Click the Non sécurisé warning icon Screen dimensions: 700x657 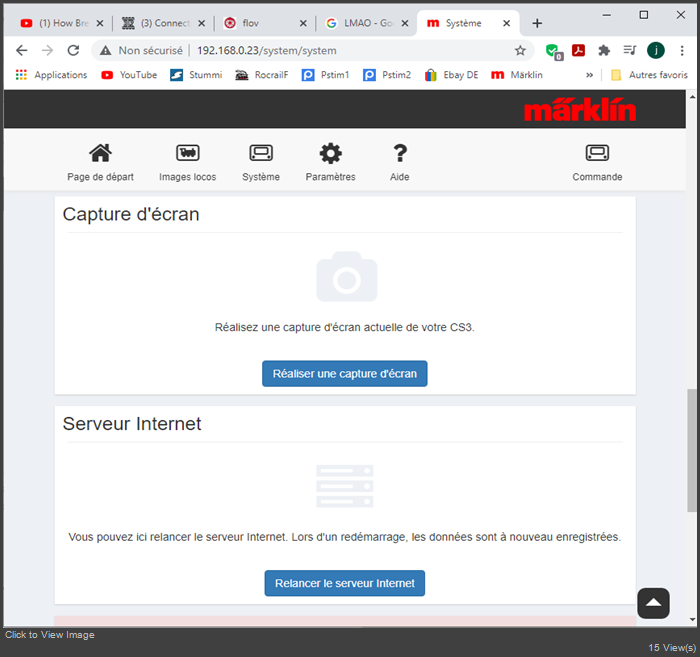105,50
